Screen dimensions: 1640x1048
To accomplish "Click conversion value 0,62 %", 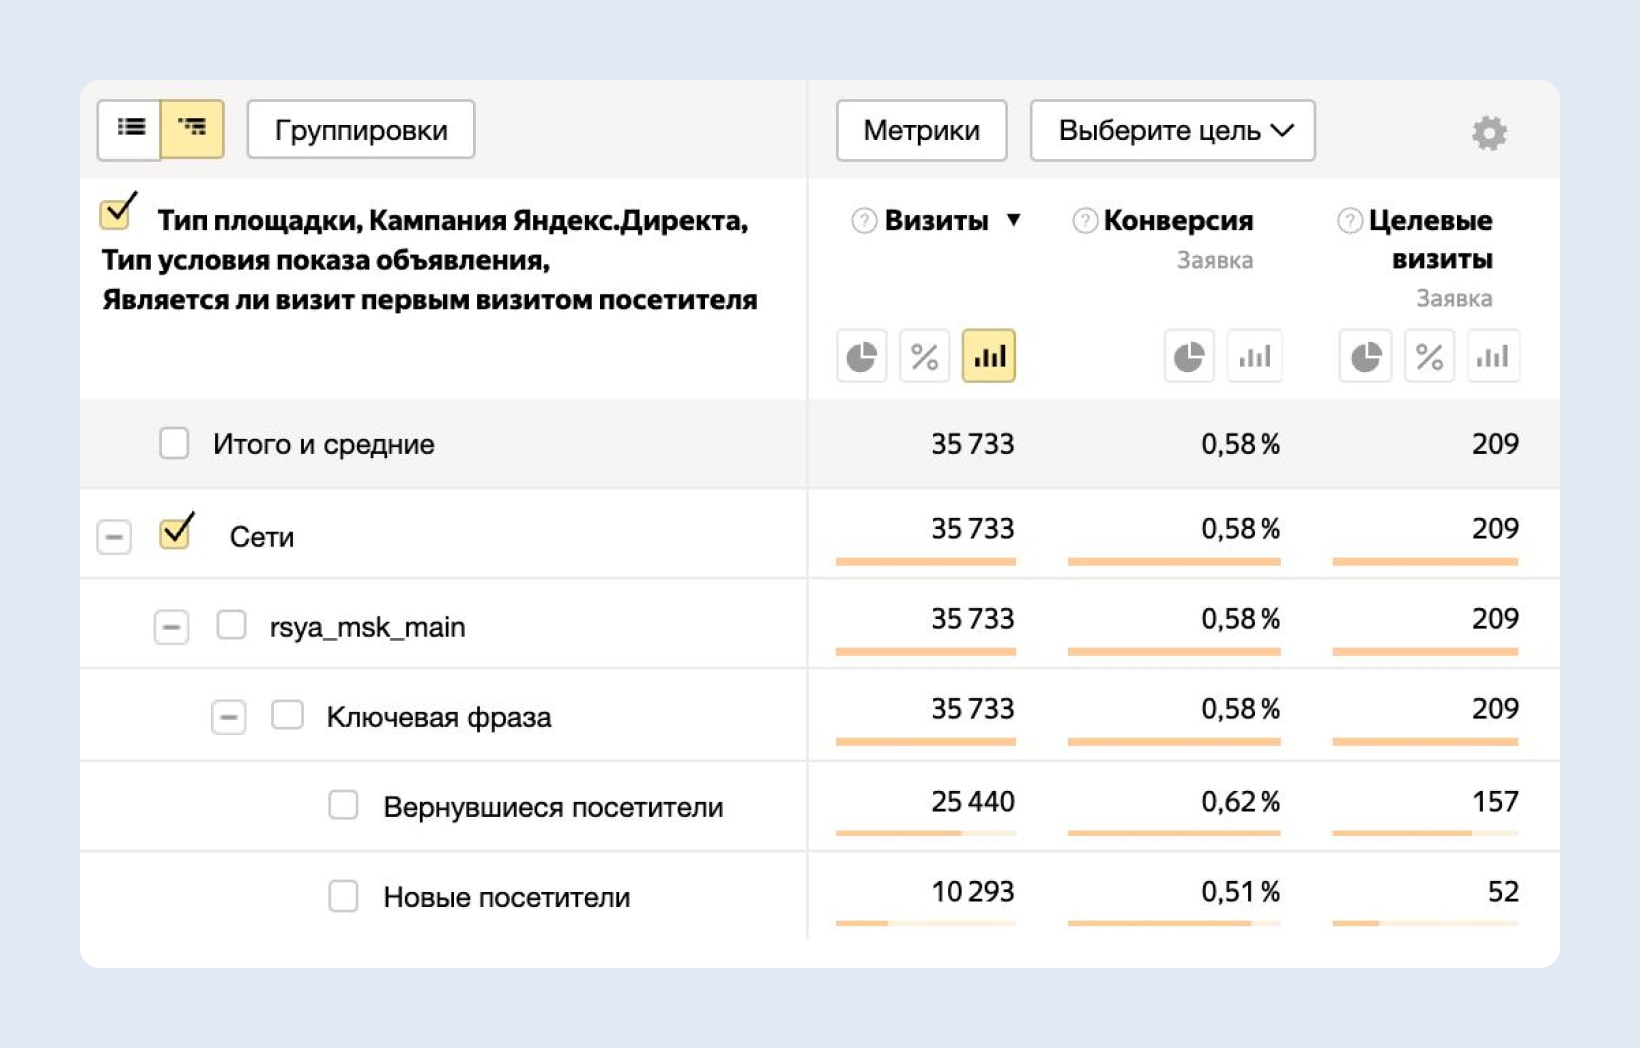I will pyautogui.click(x=1241, y=801).
